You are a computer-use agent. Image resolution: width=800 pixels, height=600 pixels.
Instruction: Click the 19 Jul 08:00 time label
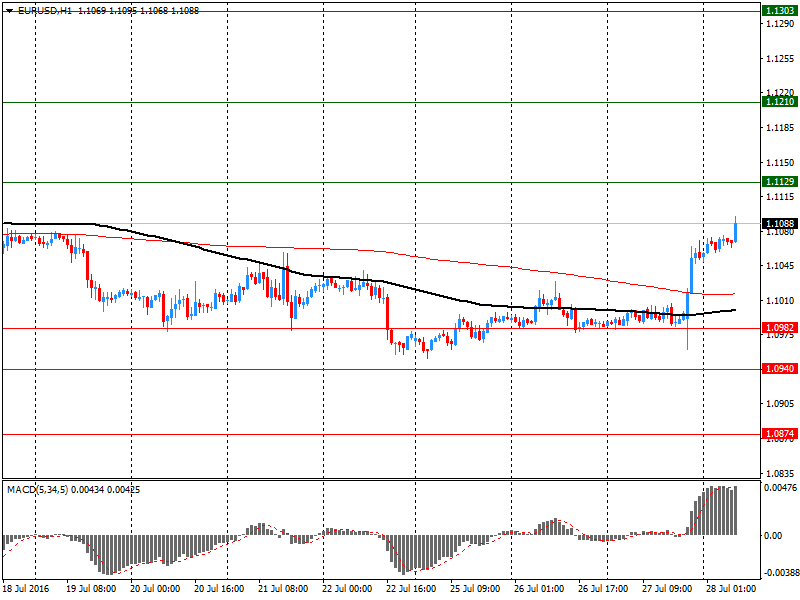[91, 589]
